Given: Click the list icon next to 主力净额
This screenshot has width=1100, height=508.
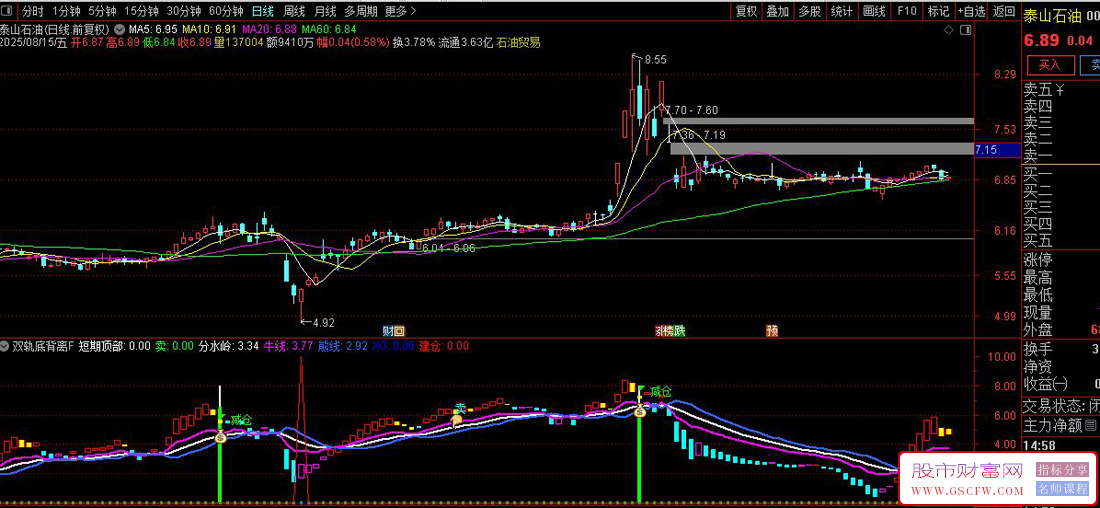Looking at the screenshot, I should 1091,424.
